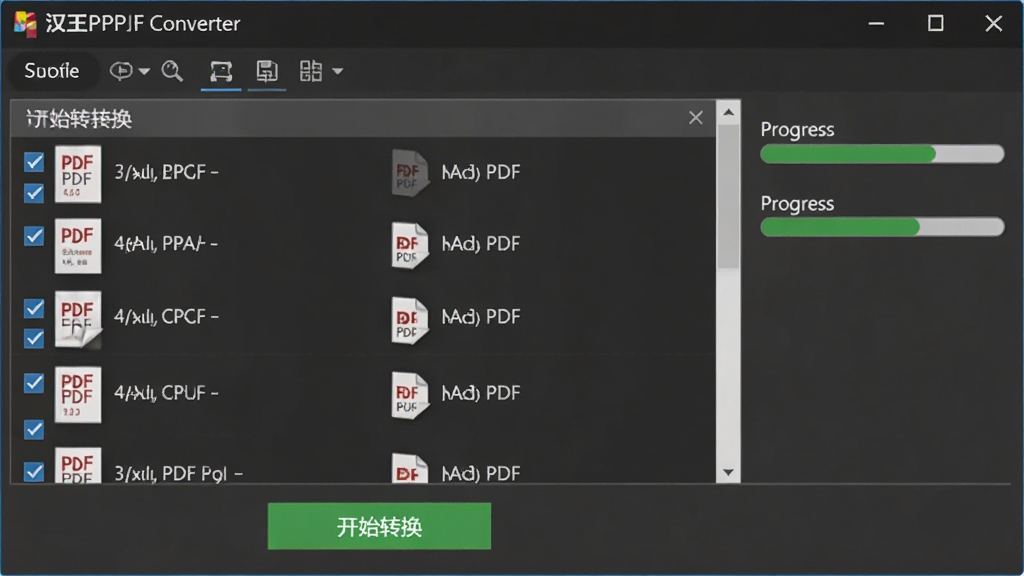Expand the dropdown arrow beside play bubble icon
Screen dimensions: 1024x576
coord(144,71)
